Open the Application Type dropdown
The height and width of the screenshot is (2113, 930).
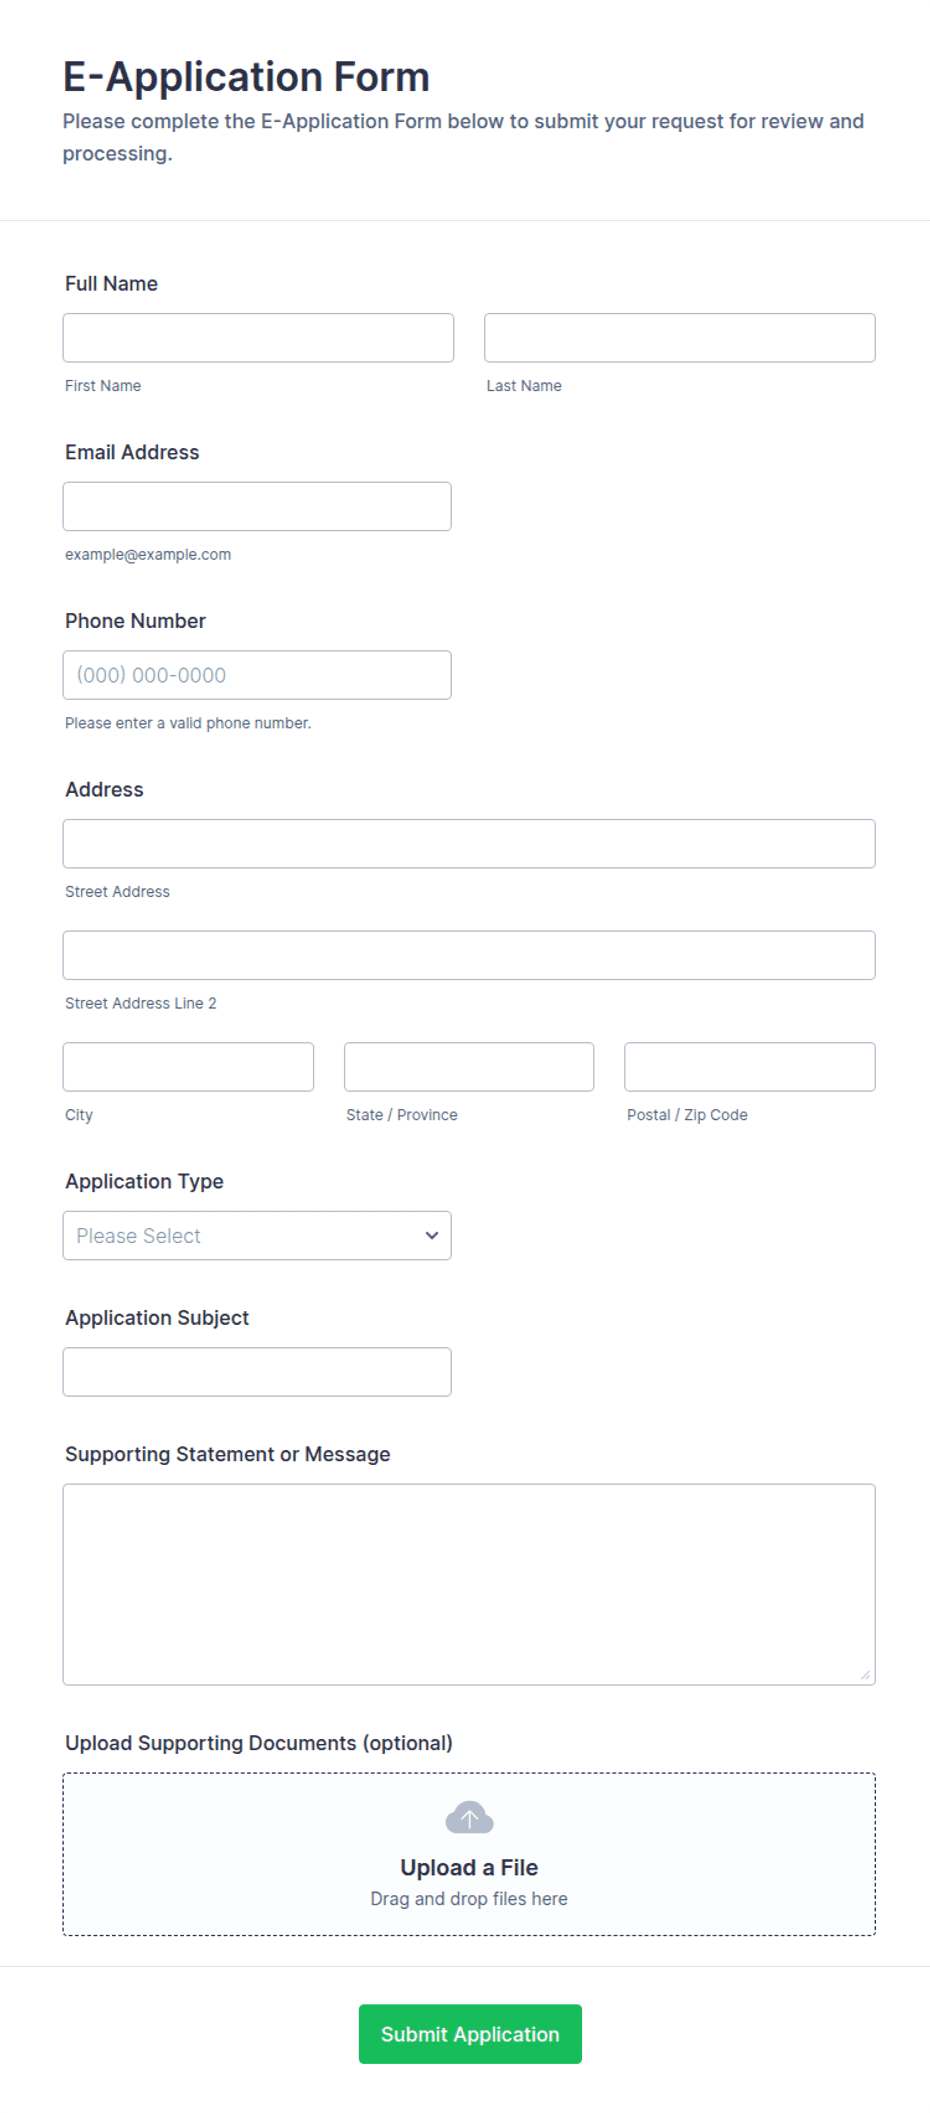(257, 1235)
